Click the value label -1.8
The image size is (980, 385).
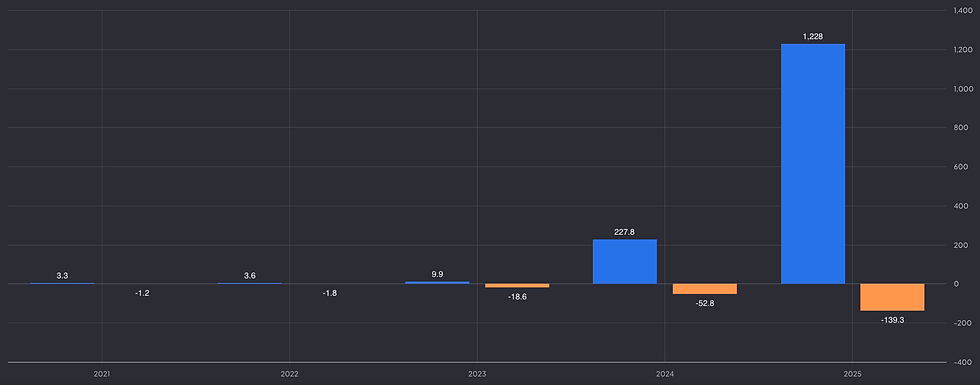pos(329,293)
